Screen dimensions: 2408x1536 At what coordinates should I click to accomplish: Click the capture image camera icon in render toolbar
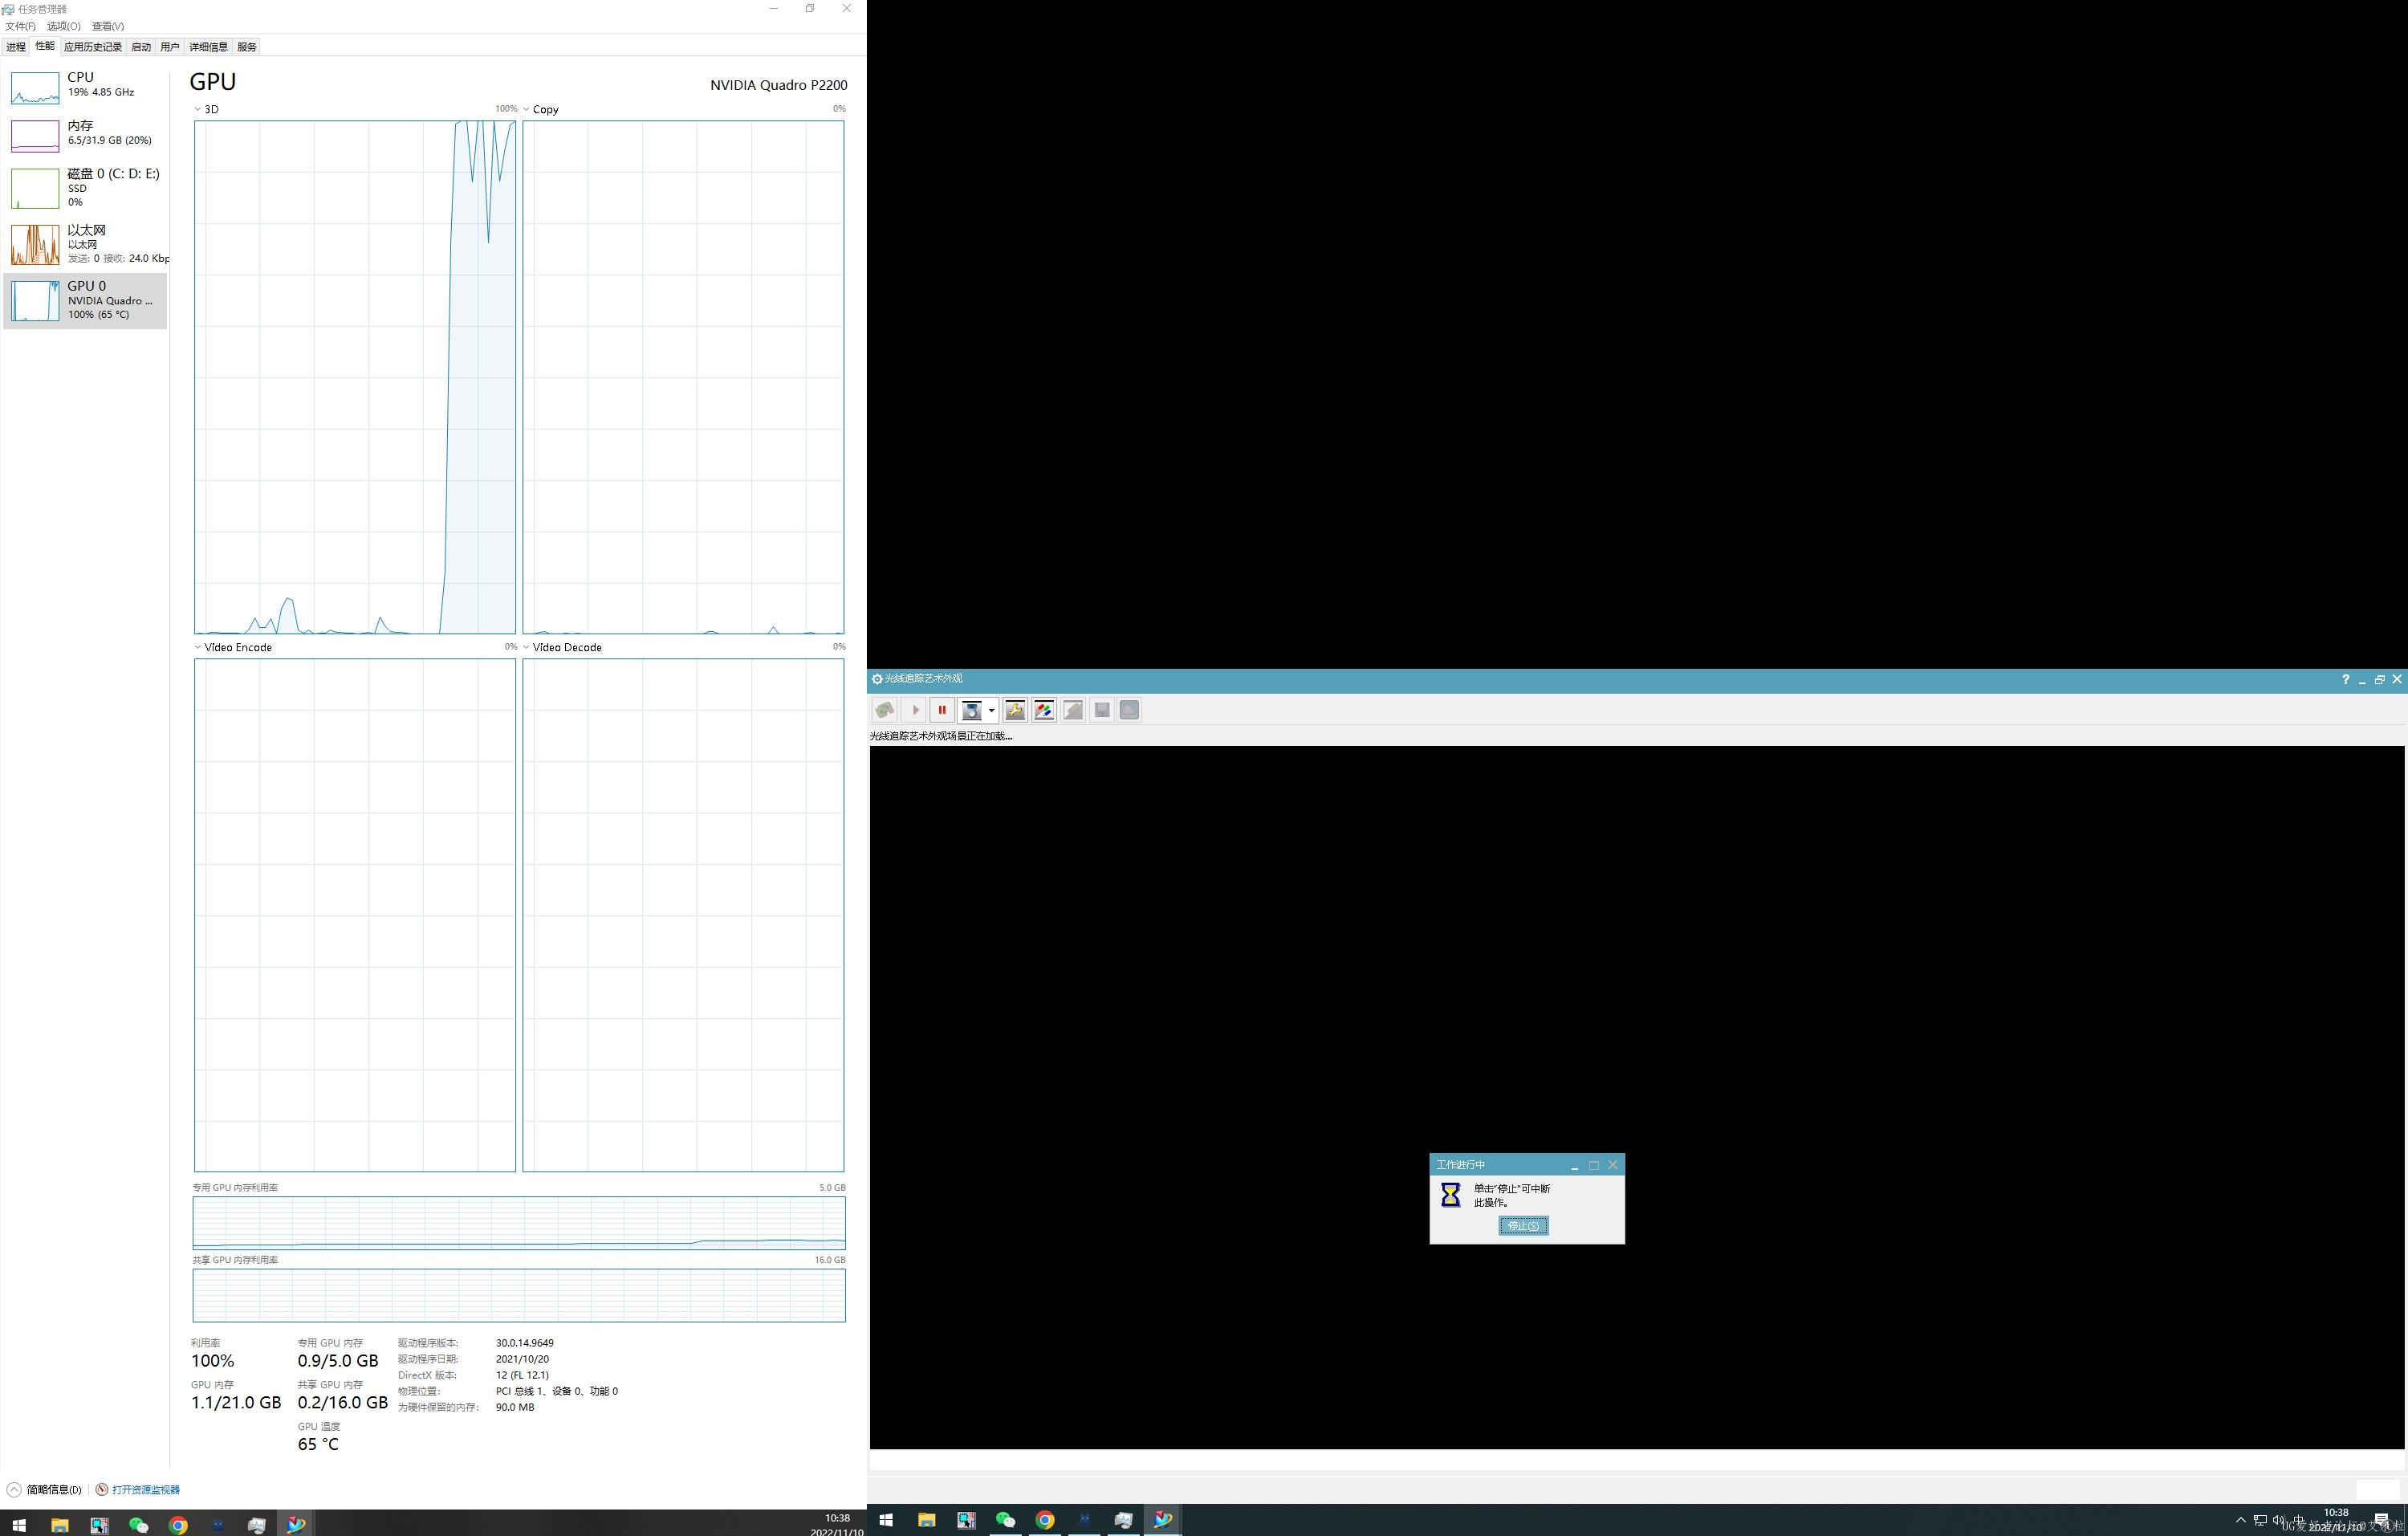click(x=971, y=710)
